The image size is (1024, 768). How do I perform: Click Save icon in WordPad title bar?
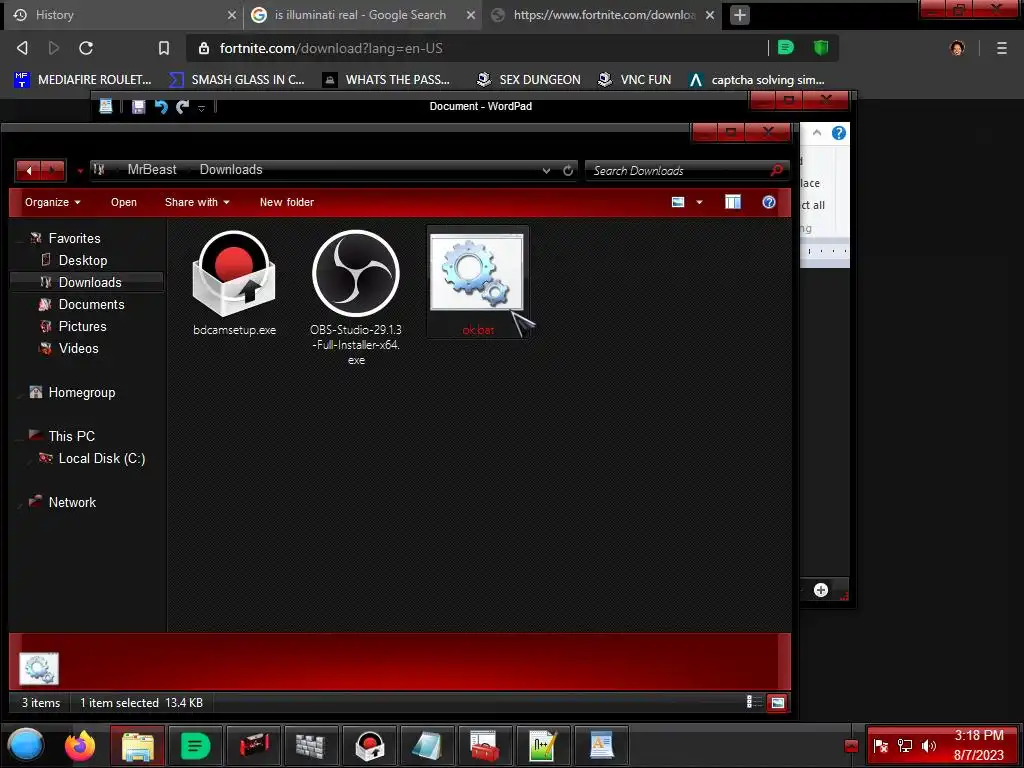[138, 106]
